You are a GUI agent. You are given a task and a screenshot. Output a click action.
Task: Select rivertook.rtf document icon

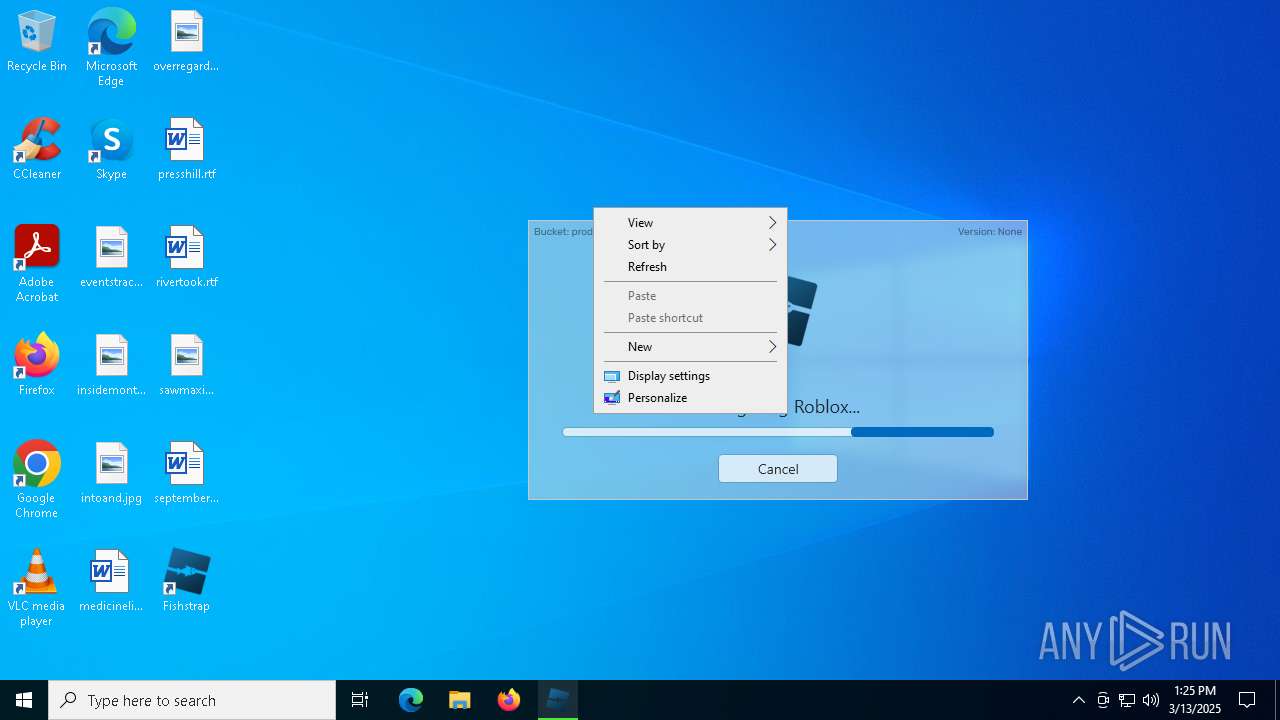[186, 258]
